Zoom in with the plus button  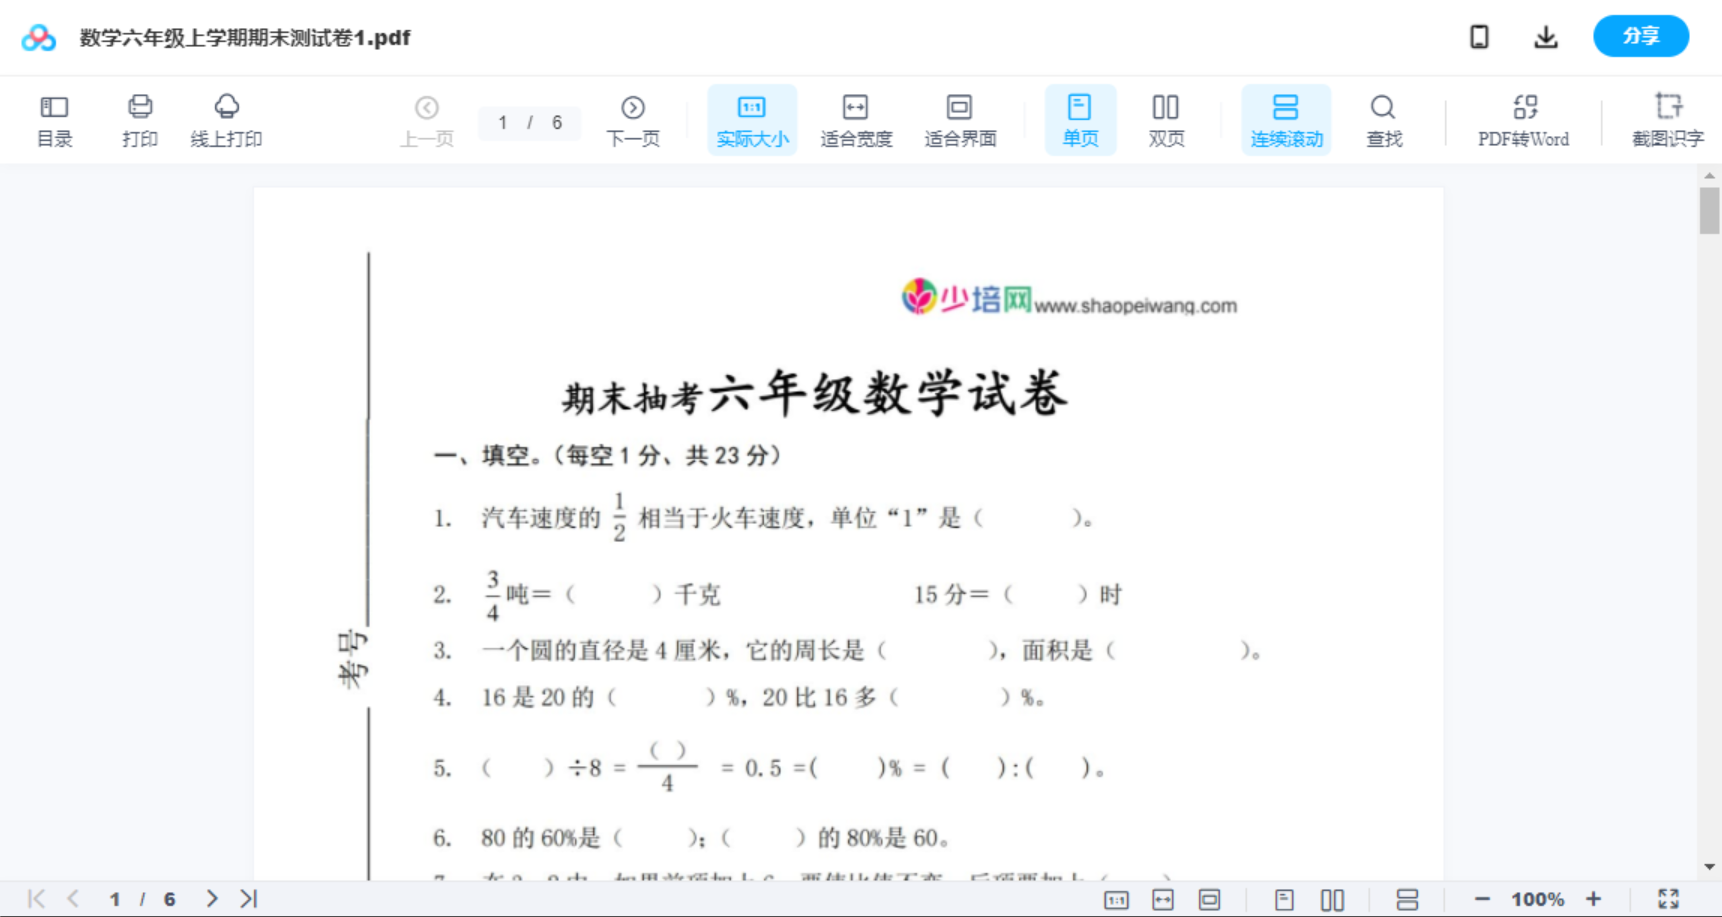click(x=1594, y=899)
